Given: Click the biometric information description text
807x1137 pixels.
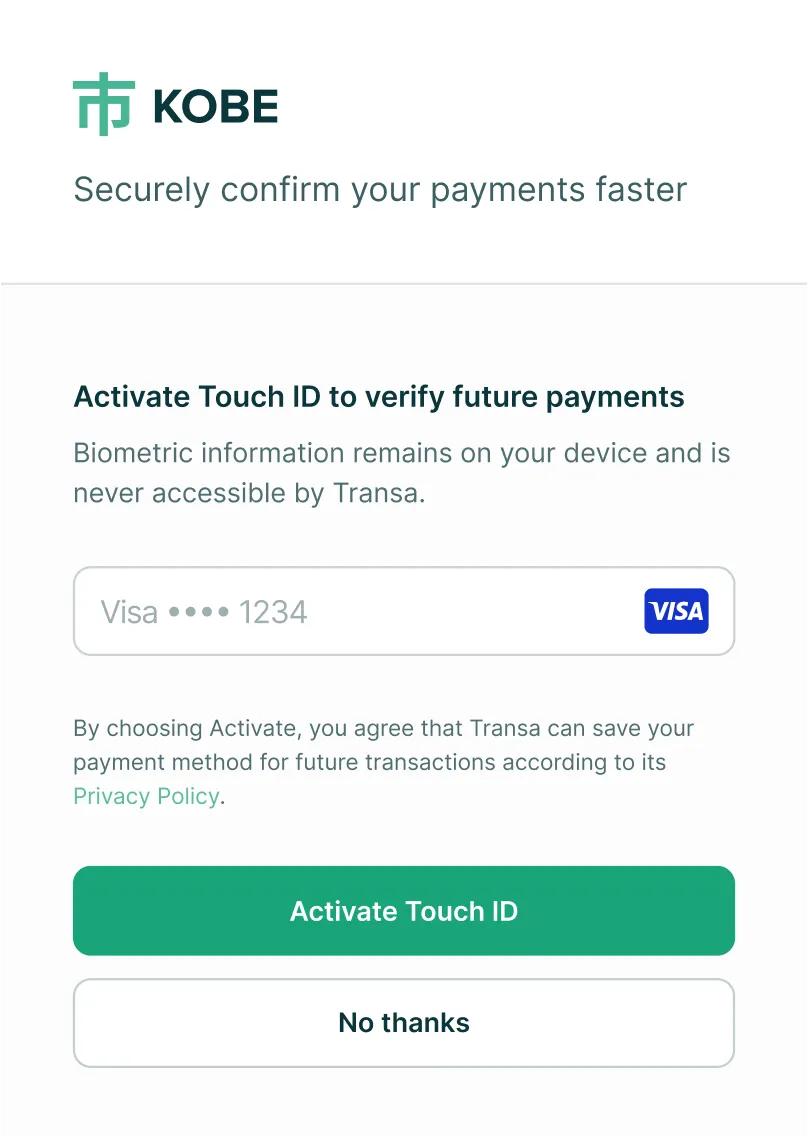Looking at the screenshot, I should [x=402, y=472].
